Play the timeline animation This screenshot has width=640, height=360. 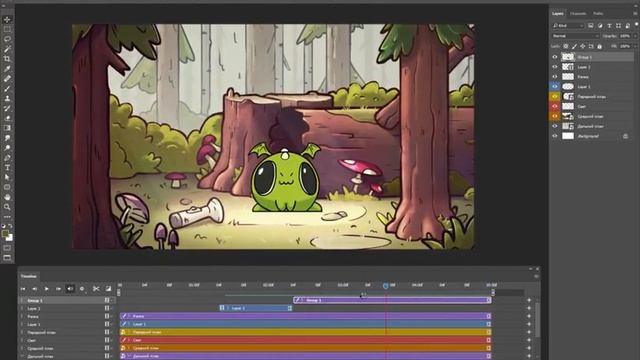click(x=47, y=289)
